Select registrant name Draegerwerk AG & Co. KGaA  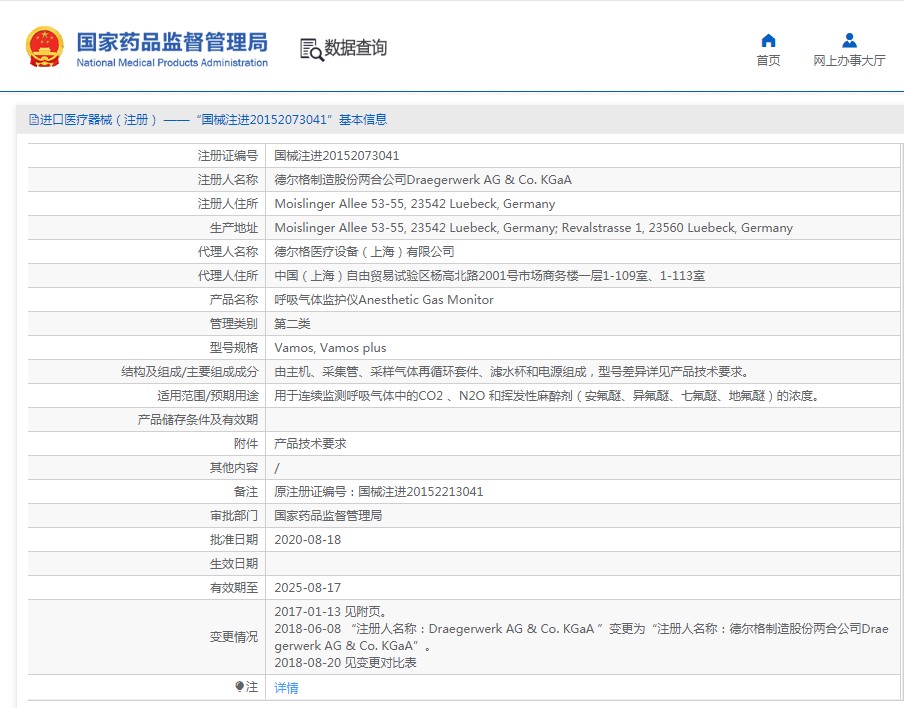tap(423, 180)
